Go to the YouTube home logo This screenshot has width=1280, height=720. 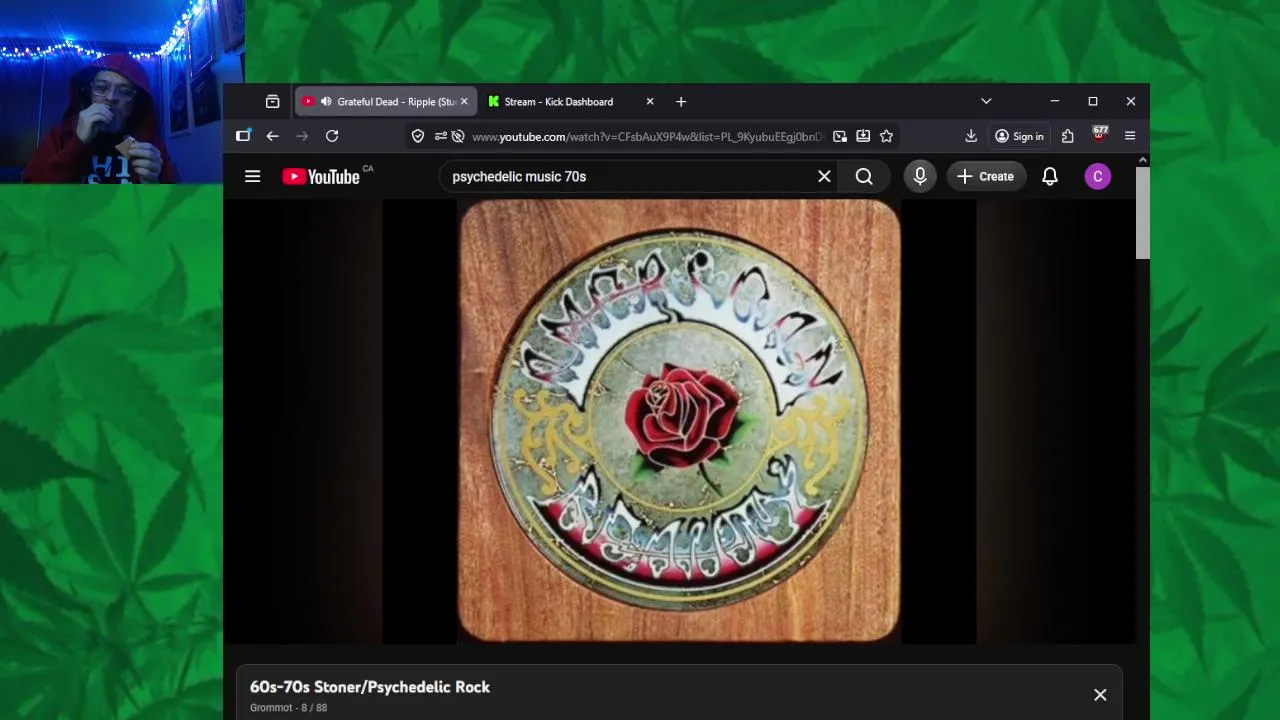[x=321, y=176]
